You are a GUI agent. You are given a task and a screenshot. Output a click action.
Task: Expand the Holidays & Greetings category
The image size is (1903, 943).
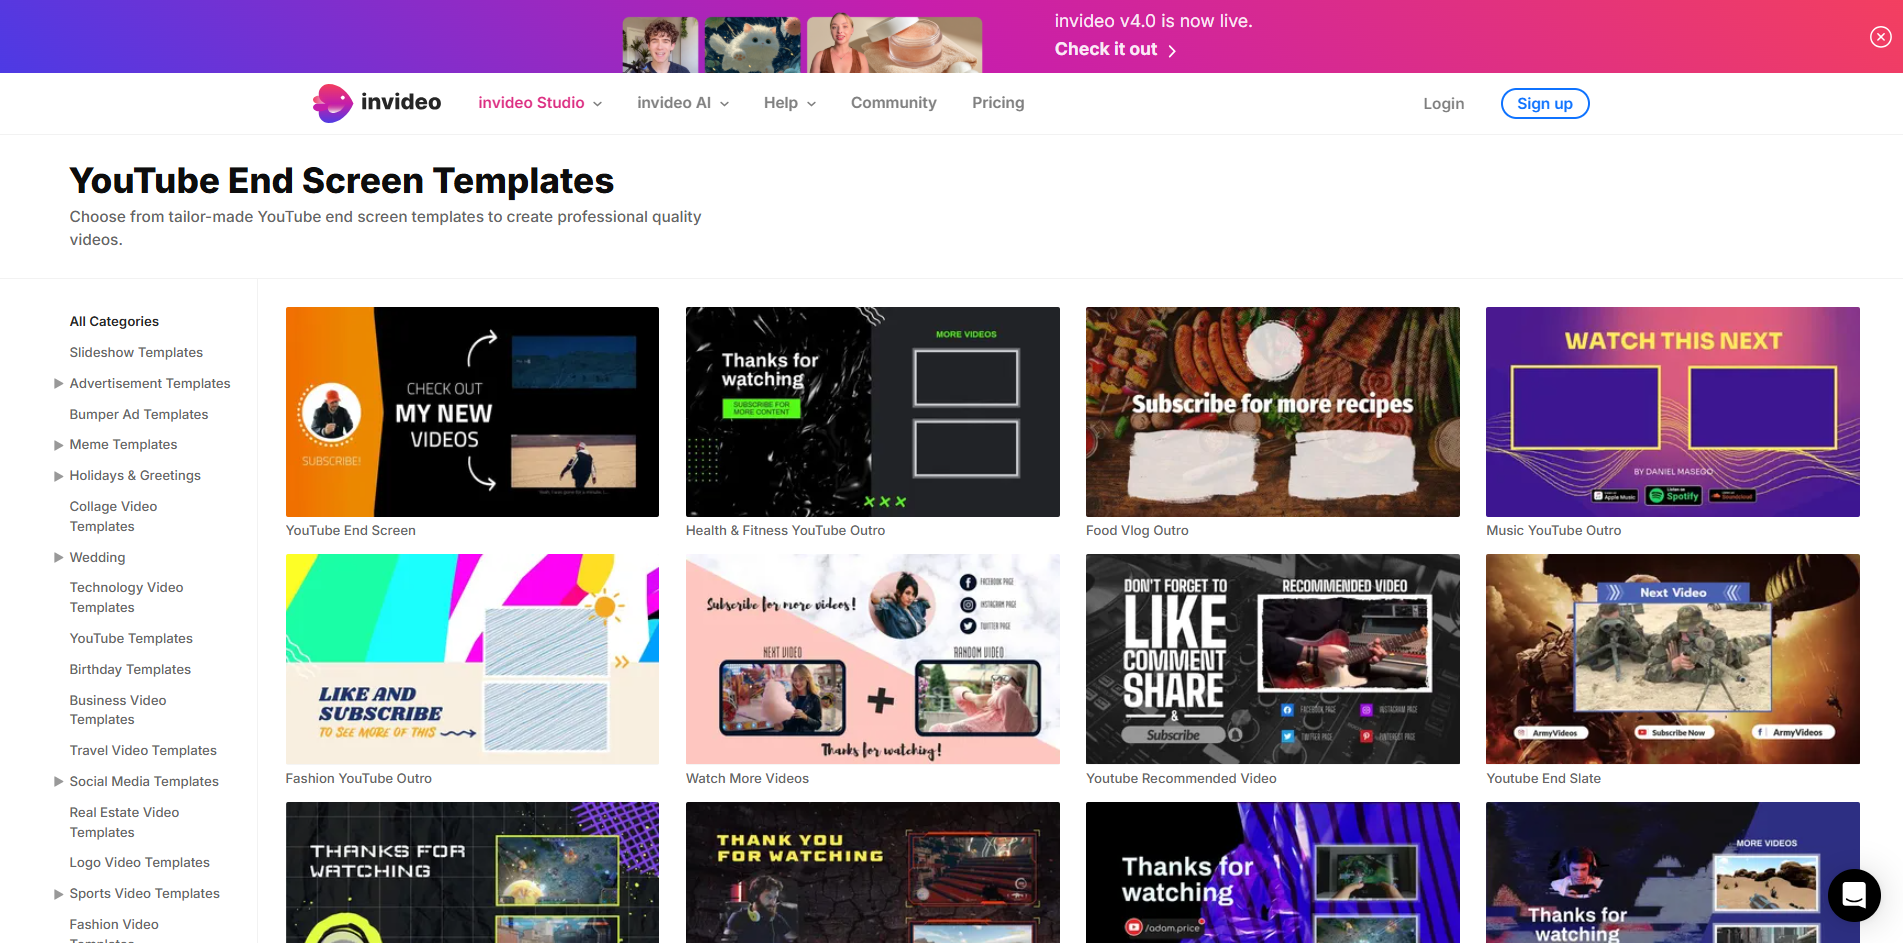[58, 475]
